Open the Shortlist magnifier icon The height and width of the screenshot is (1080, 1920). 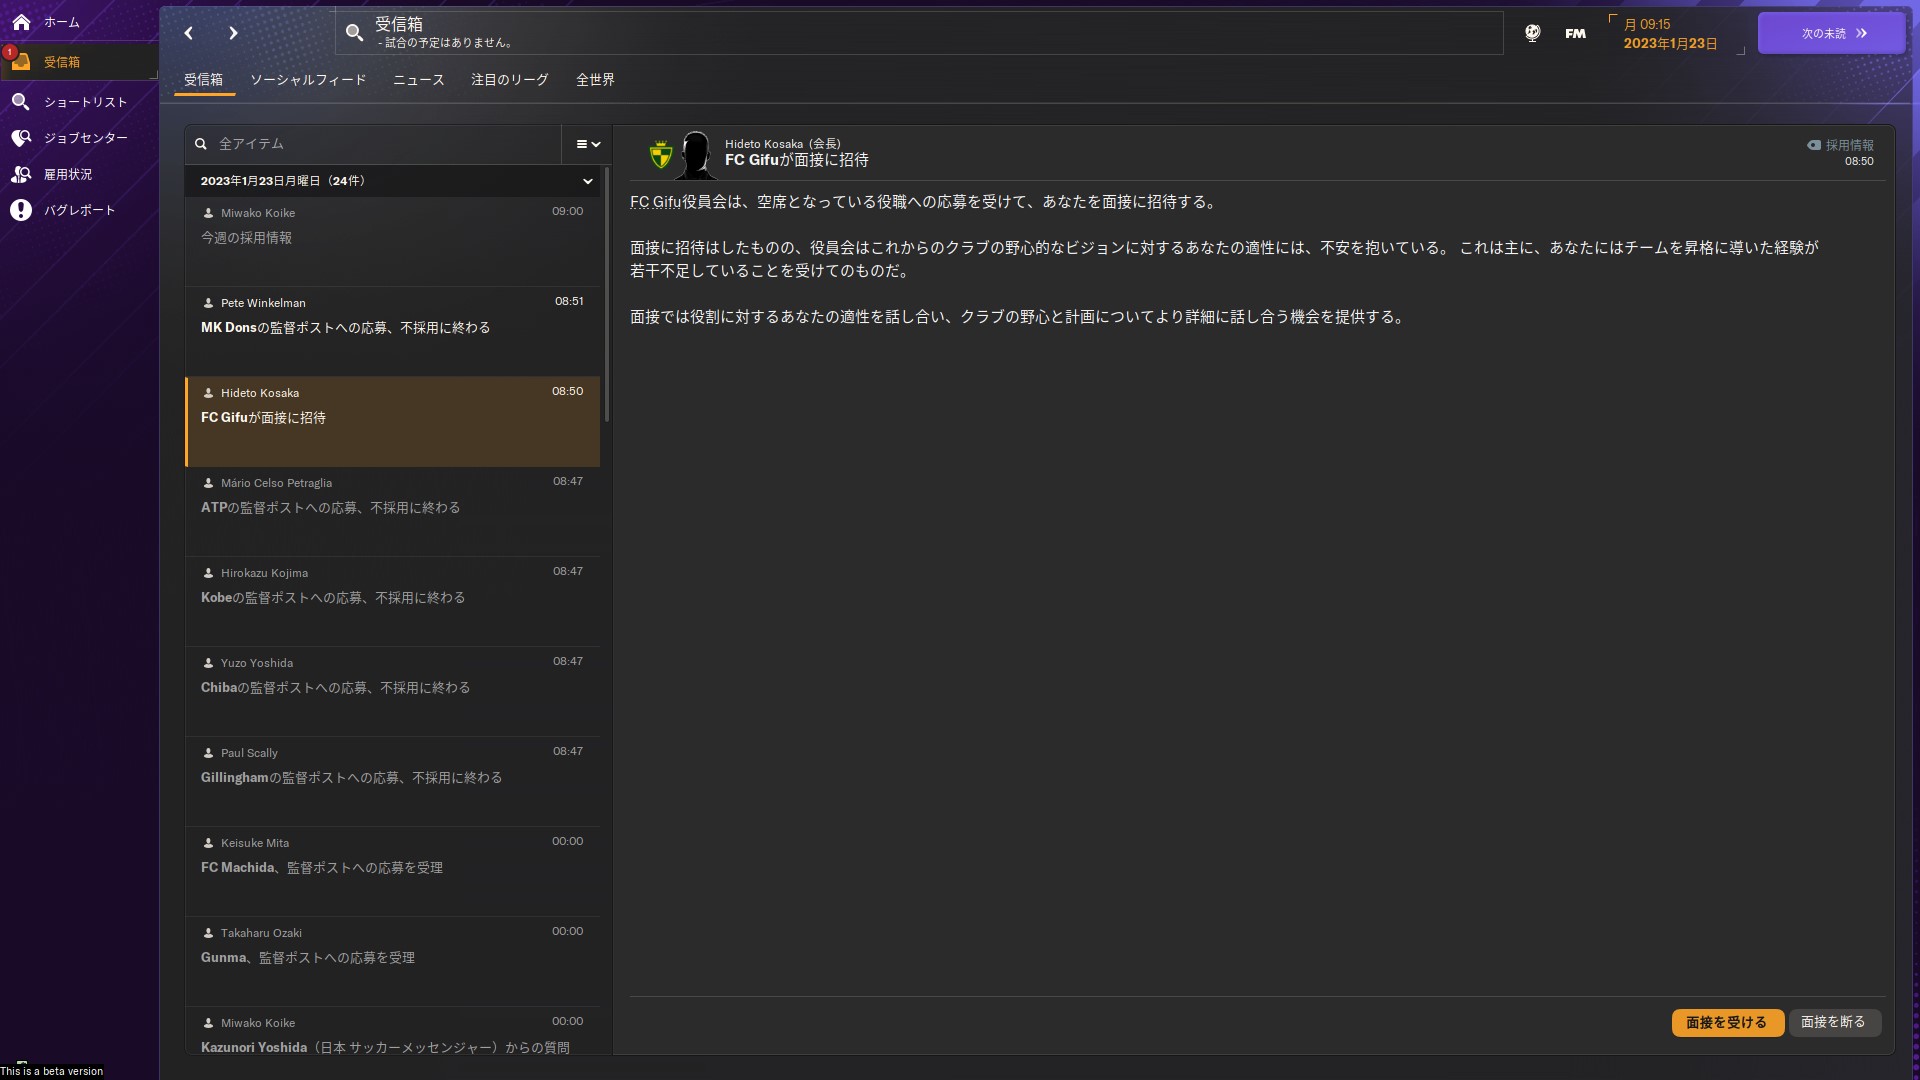tap(21, 102)
